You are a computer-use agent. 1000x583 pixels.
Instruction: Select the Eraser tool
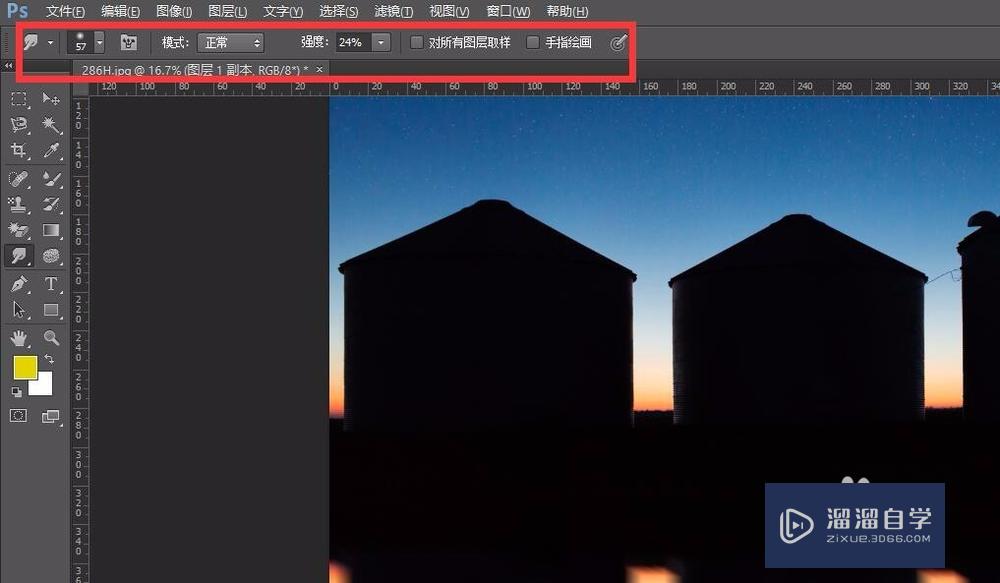(x=19, y=230)
